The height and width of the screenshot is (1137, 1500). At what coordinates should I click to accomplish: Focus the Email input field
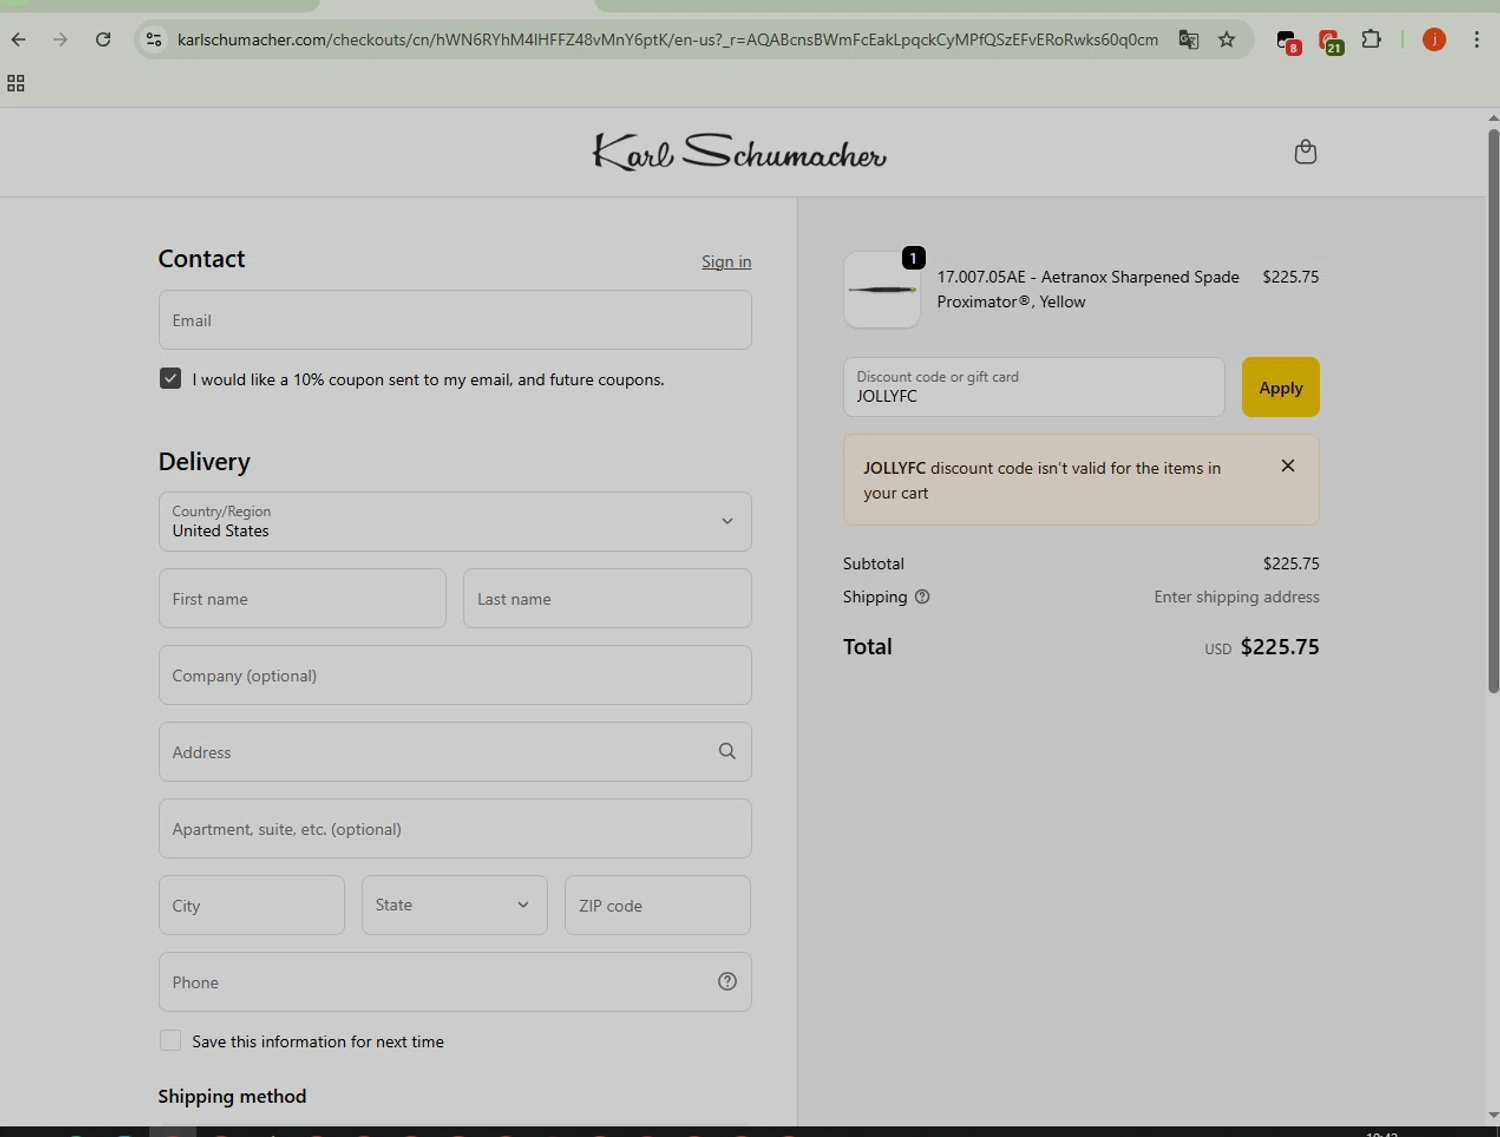455,320
